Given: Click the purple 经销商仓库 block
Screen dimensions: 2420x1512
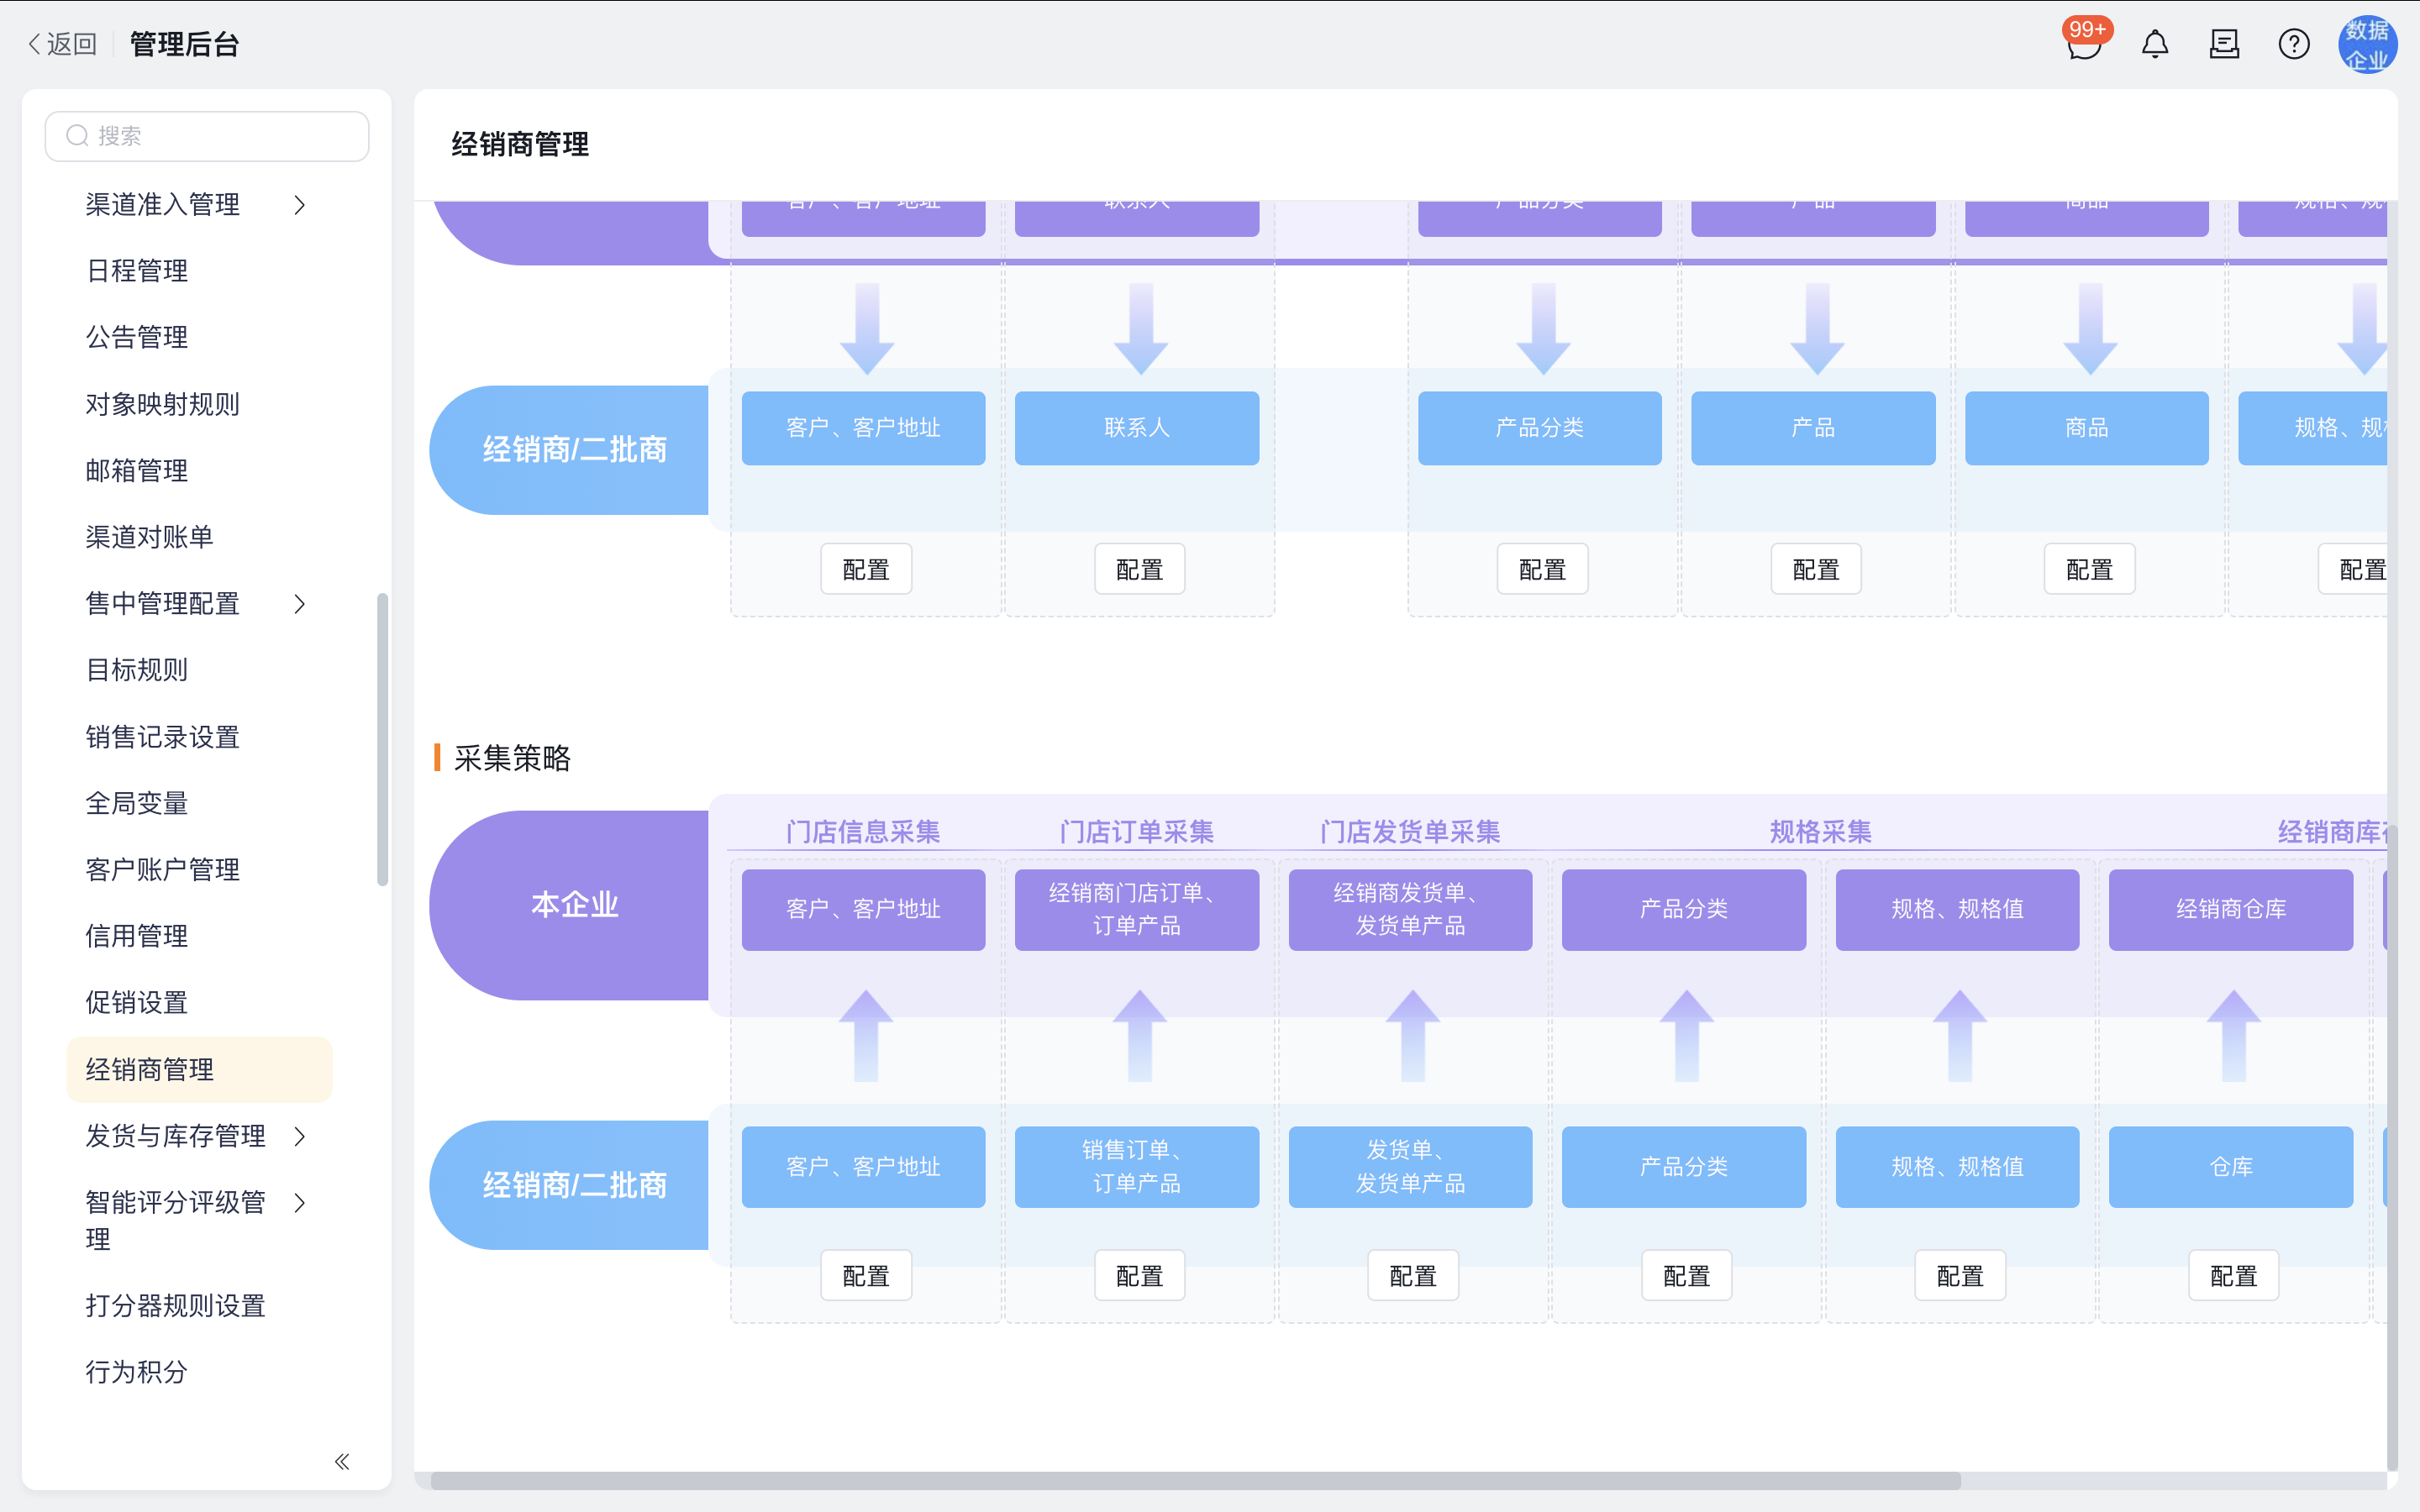Looking at the screenshot, I should (2231, 909).
